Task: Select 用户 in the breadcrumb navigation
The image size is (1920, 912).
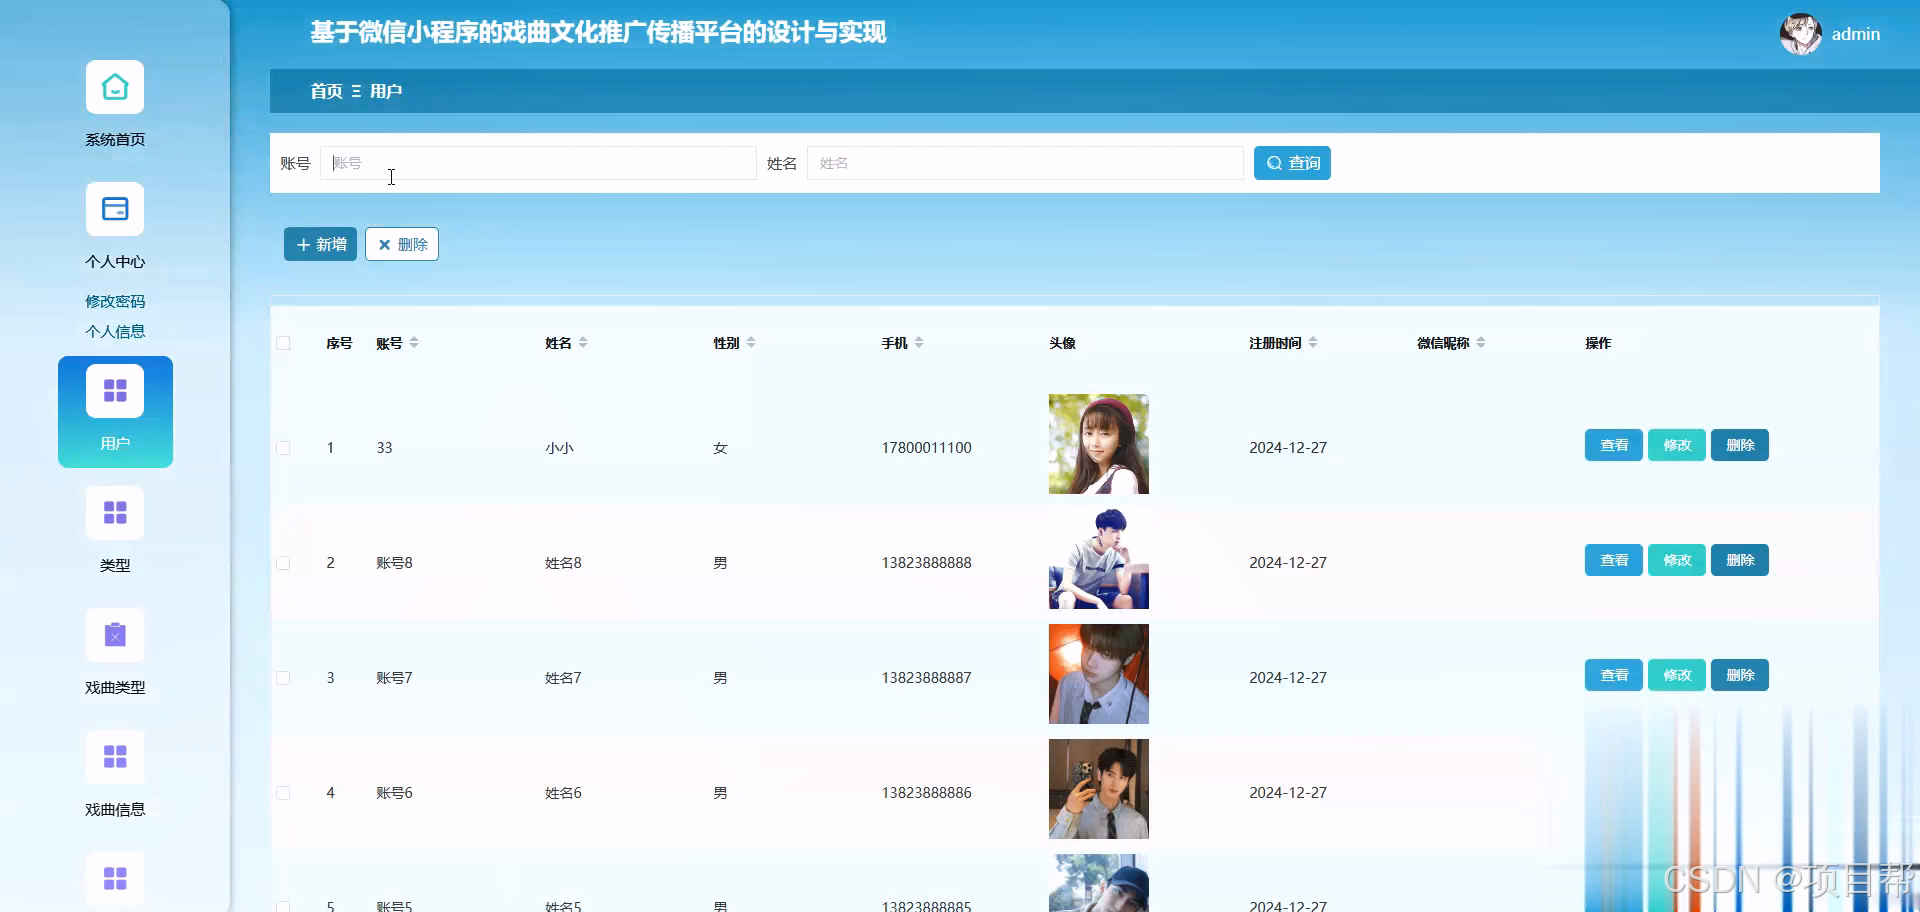Action: (x=386, y=91)
